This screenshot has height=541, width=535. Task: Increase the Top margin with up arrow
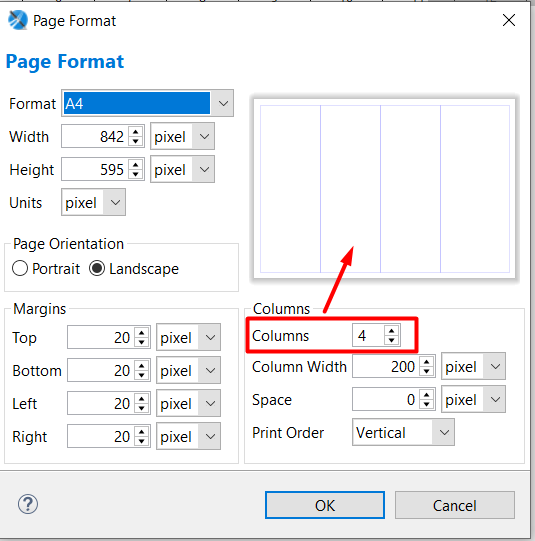(x=141, y=332)
